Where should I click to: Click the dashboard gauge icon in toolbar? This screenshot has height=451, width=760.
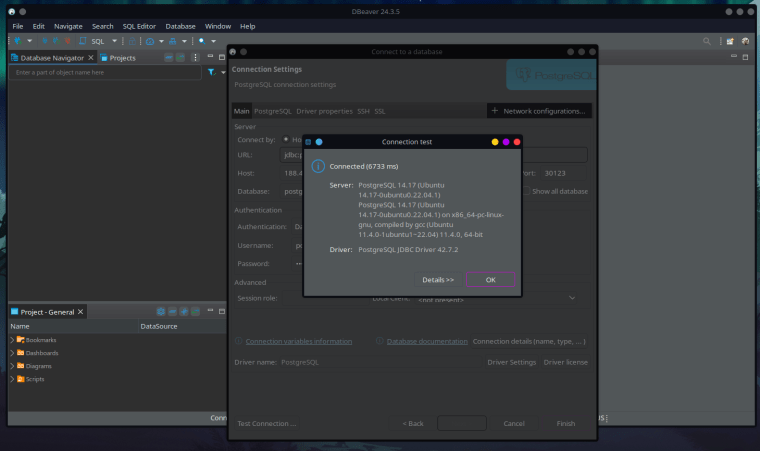150,41
